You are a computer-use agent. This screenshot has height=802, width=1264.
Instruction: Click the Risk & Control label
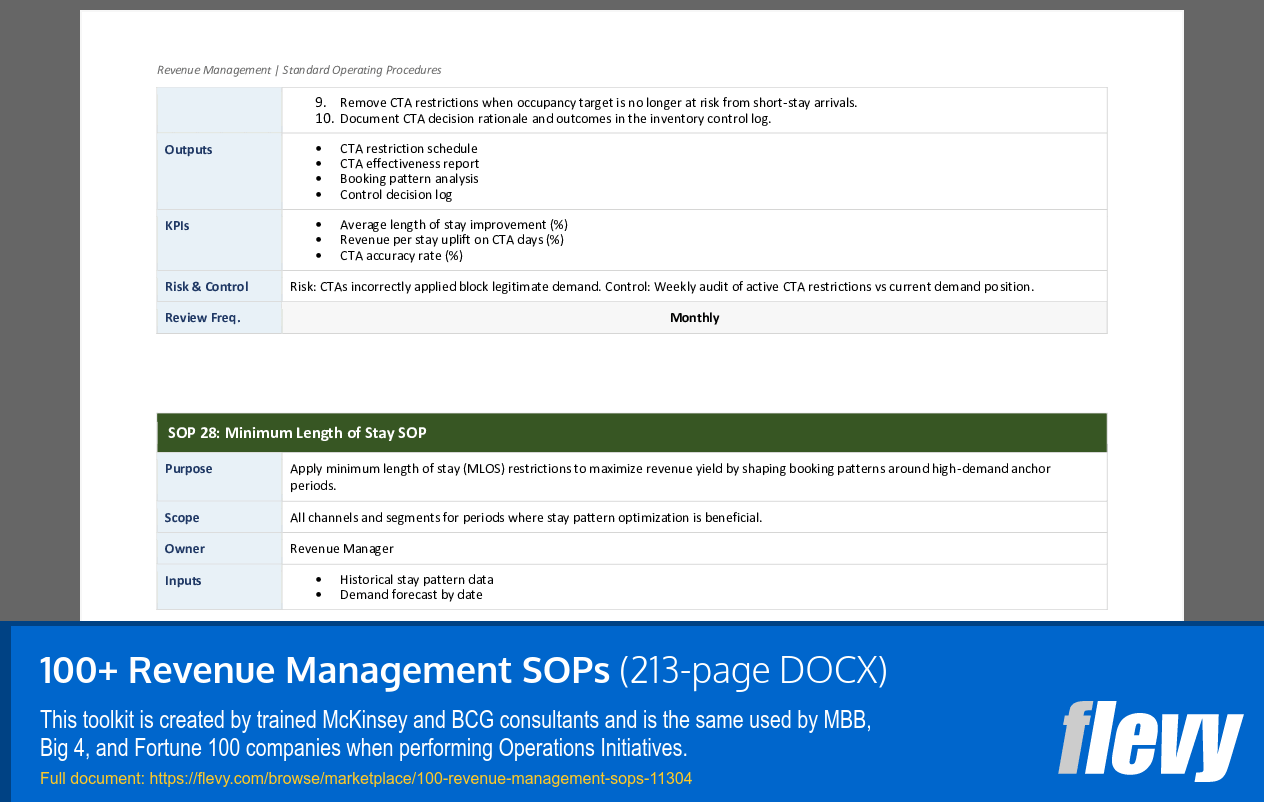pos(206,286)
